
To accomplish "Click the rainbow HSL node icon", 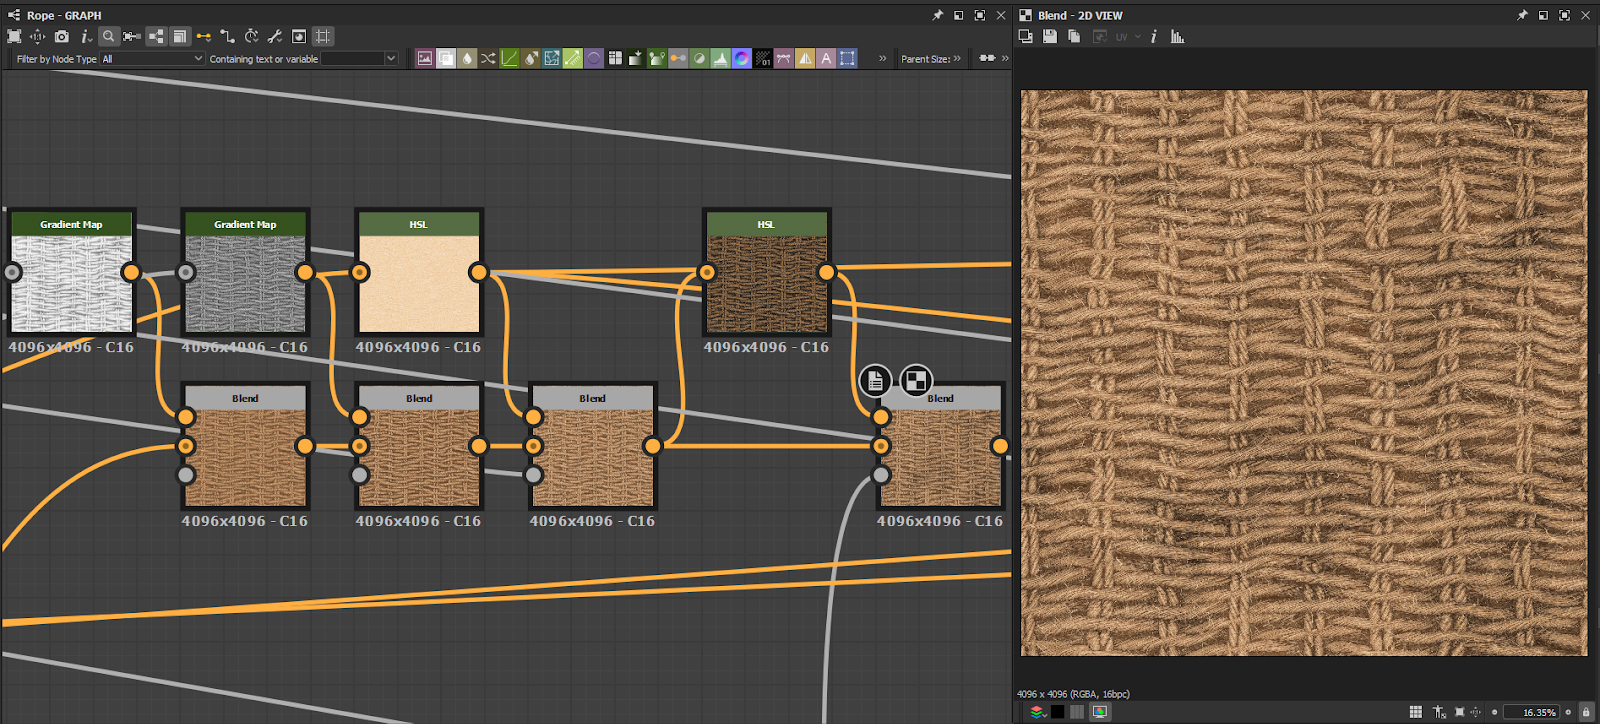I will click(x=741, y=59).
